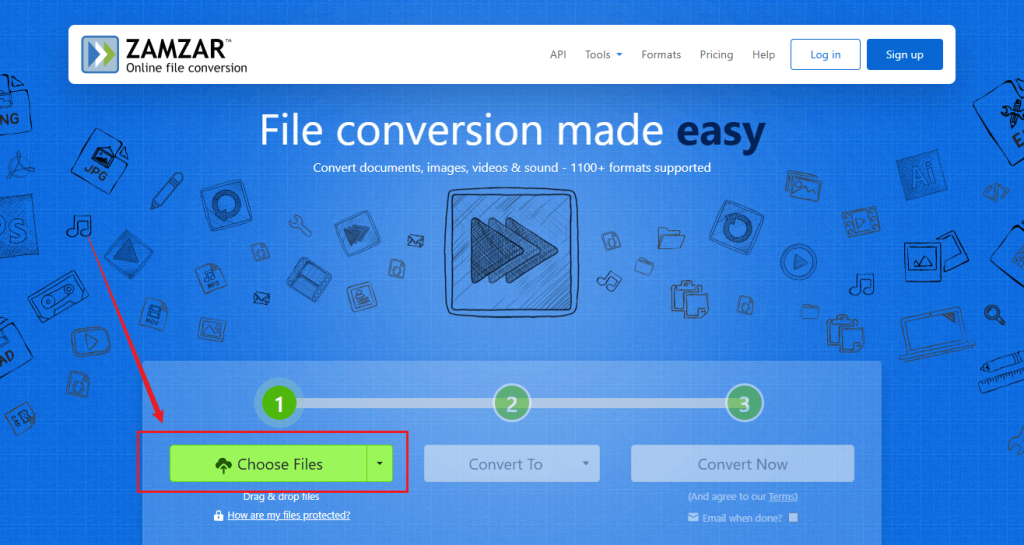Image resolution: width=1024 pixels, height=545 pixels.
Task: Open the Help page
Action: pos(763,55)
